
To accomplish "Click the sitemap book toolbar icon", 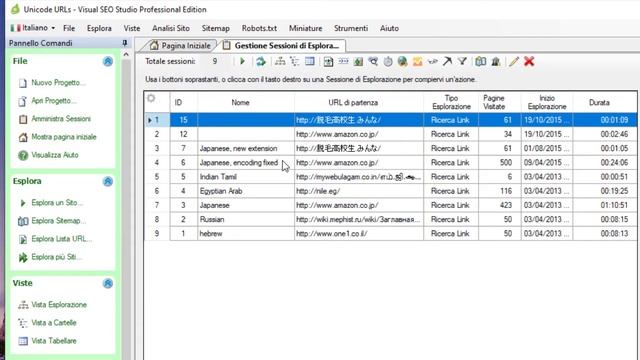I will (480, 62).
